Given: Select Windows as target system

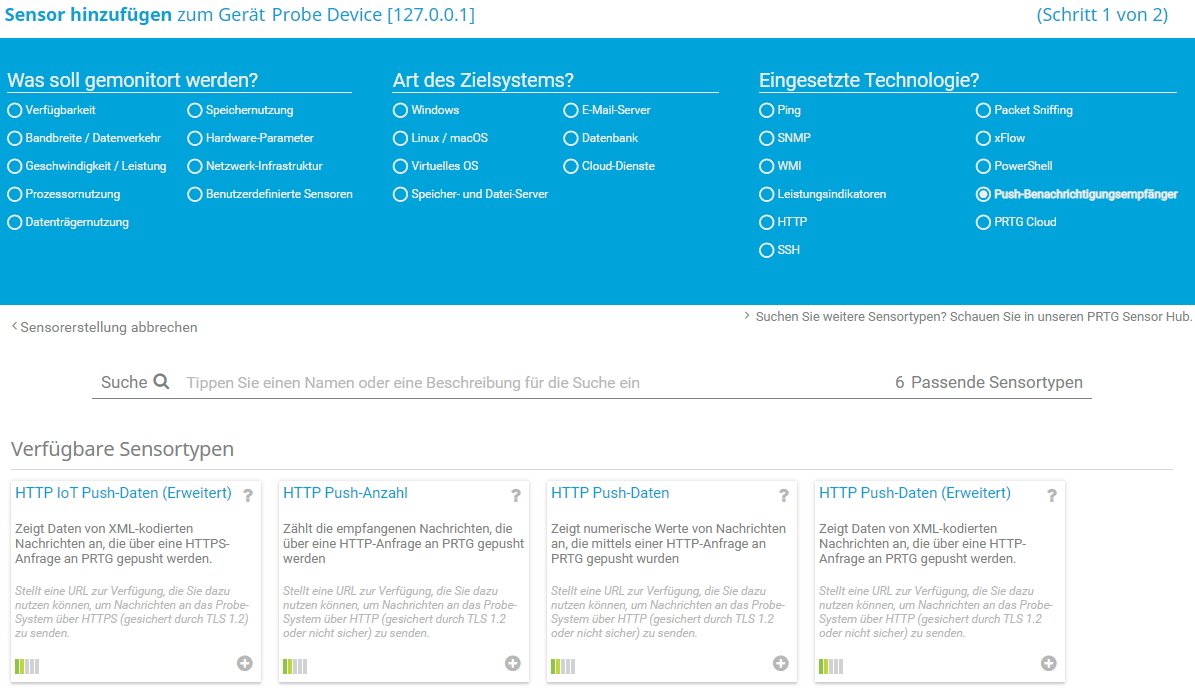Looking at the screenshot, I should pyautogui.click(x=401, y=110).
